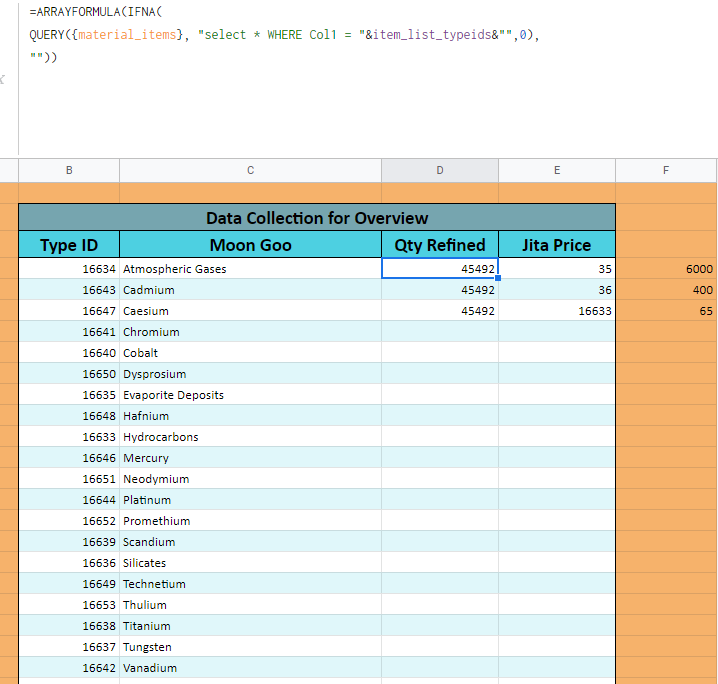
Task: Select Type ID cell 16648
Action: (69, 416)
